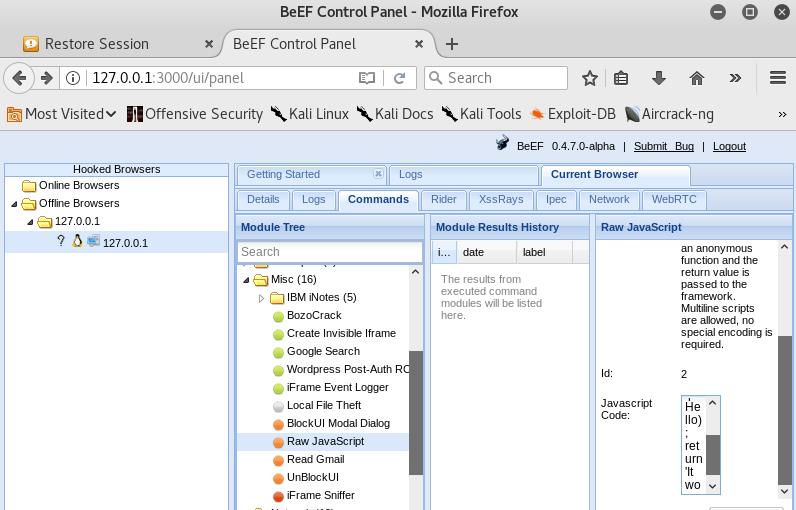Click Linux penguin icon of hooked browser
Viewport: 796px width, 510px height.
coord(77,241)
